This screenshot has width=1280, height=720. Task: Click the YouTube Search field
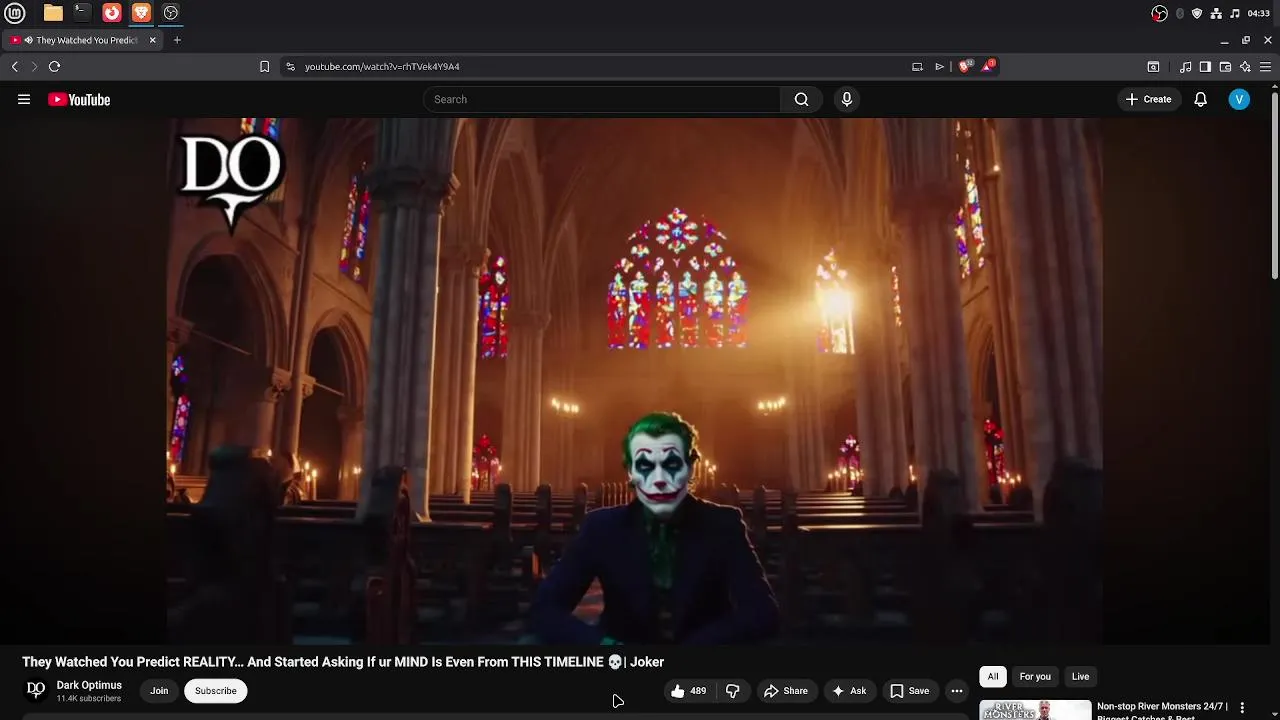pos(602,99)
